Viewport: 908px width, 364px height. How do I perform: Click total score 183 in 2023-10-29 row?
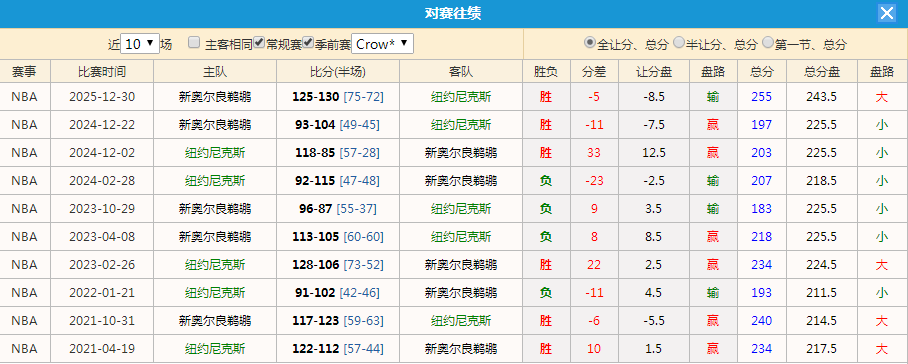tap(761, 208)
